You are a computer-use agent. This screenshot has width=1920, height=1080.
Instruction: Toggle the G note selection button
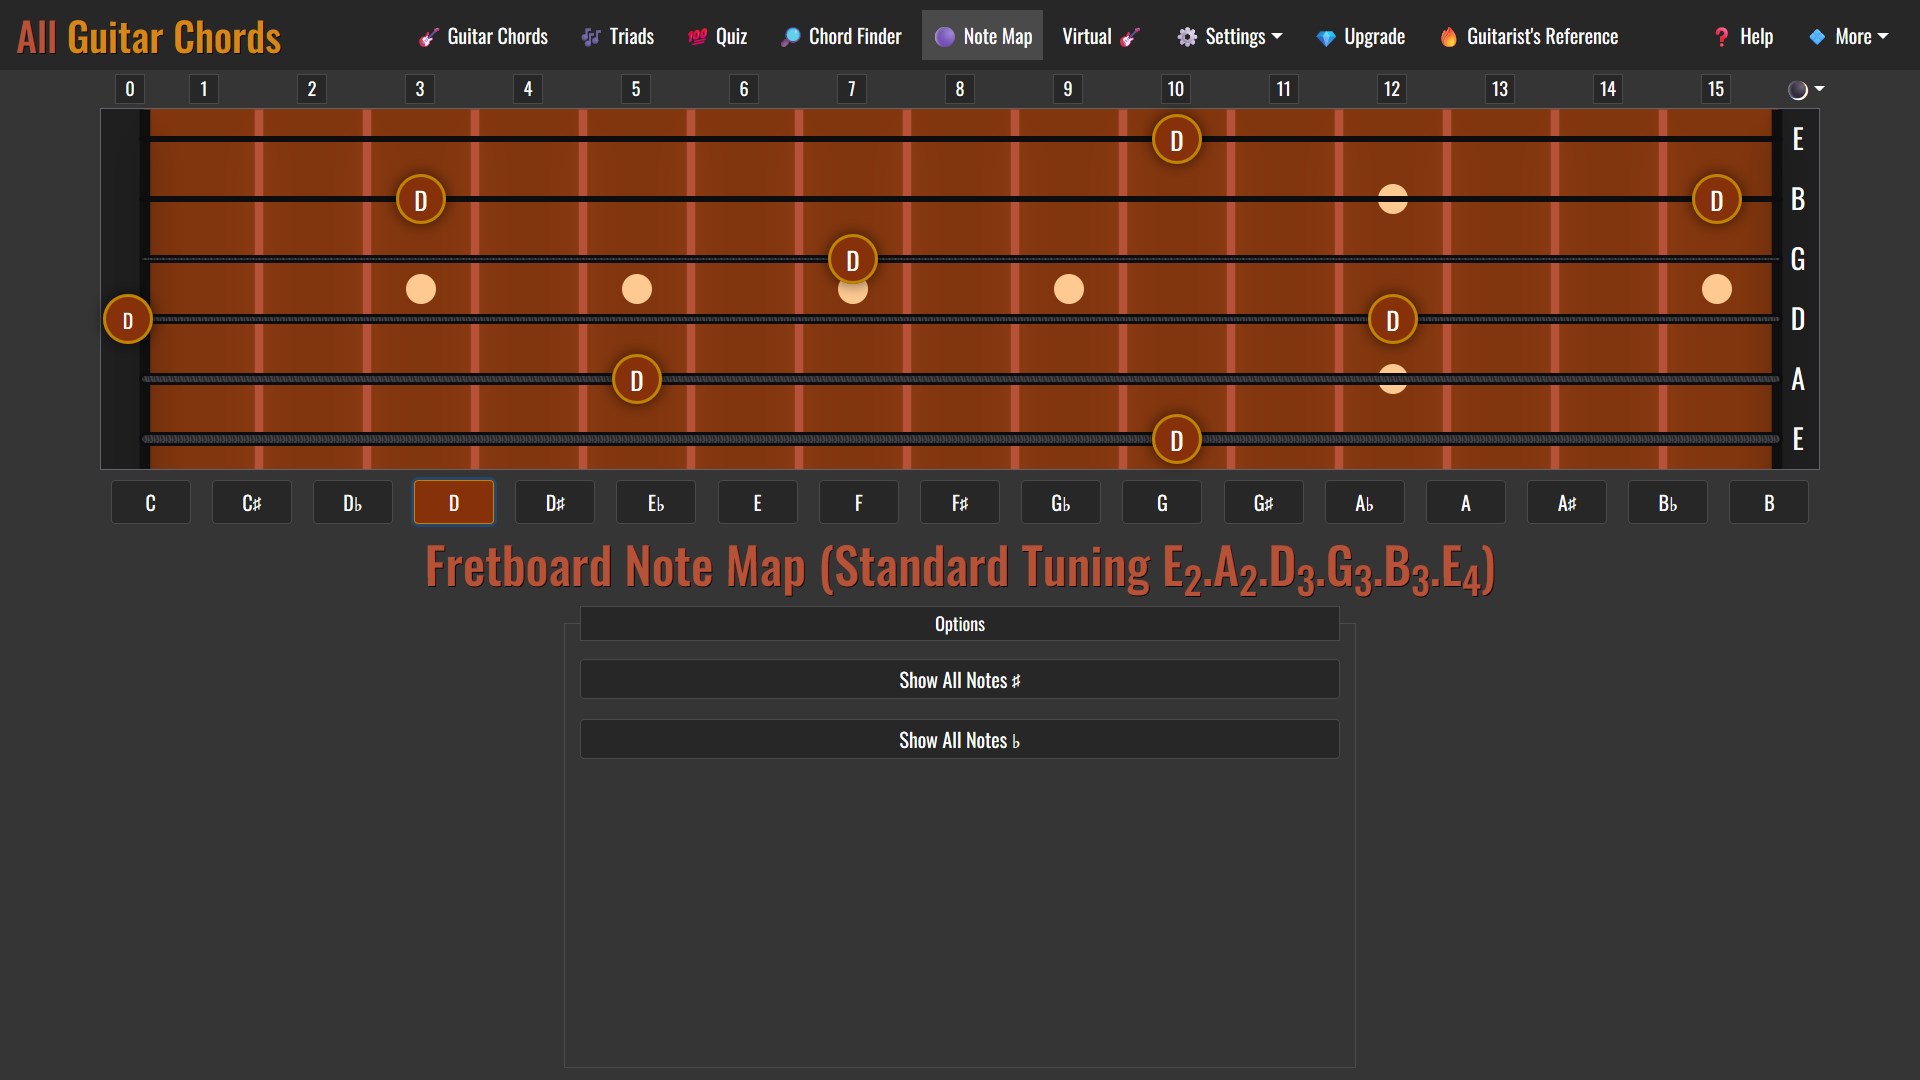coord(1162,503)
